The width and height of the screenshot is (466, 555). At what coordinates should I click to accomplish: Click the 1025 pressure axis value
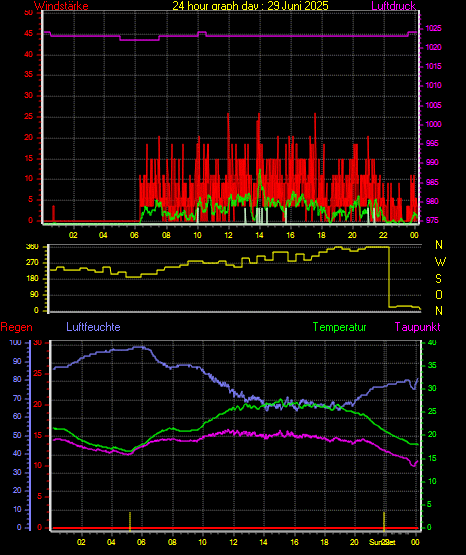point(433,28)
